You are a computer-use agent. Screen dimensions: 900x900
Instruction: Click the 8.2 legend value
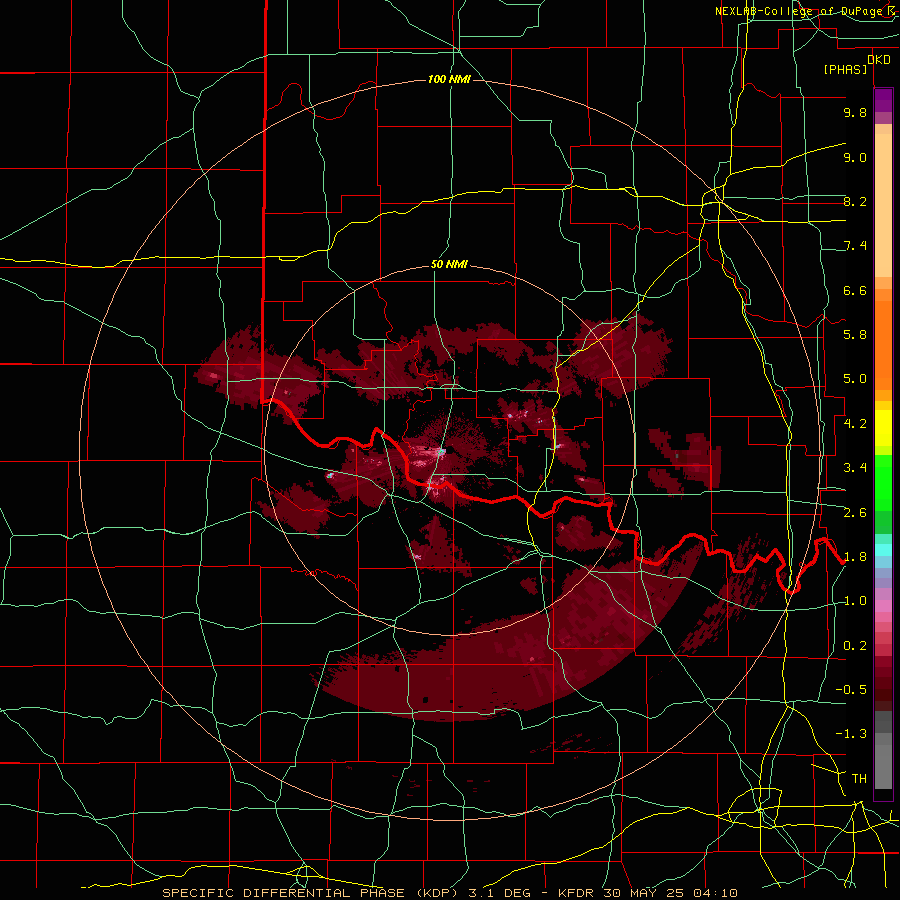855,201
